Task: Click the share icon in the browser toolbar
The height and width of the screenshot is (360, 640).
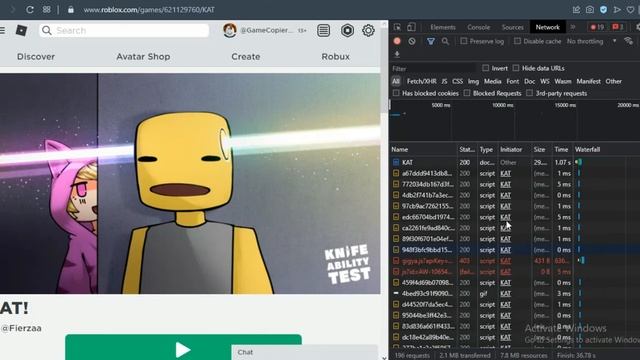Action: point(576,9)
